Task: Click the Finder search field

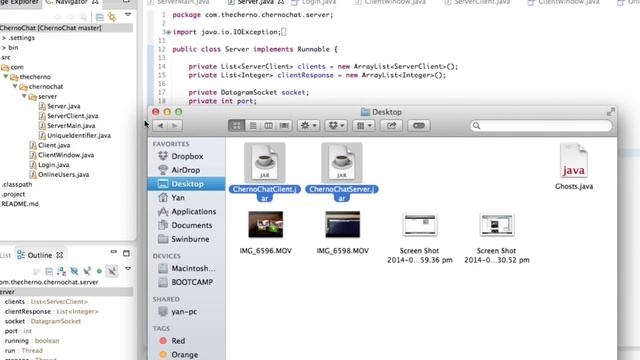Action: point(541,126)
